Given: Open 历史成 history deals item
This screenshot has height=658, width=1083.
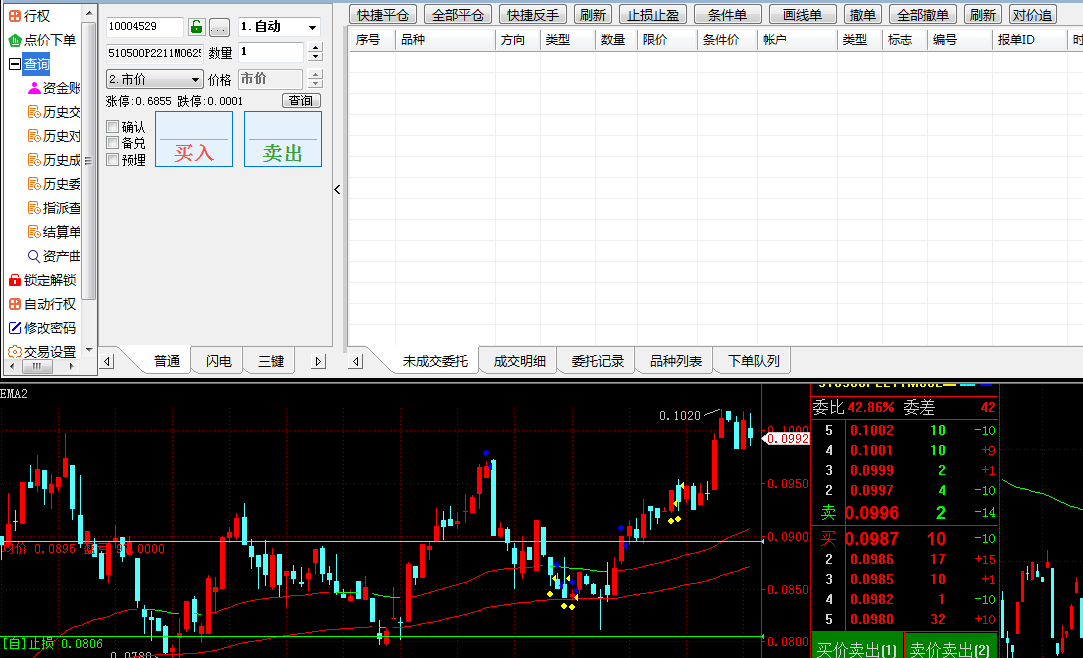Looking at the screenshot, I should (54, 160).
